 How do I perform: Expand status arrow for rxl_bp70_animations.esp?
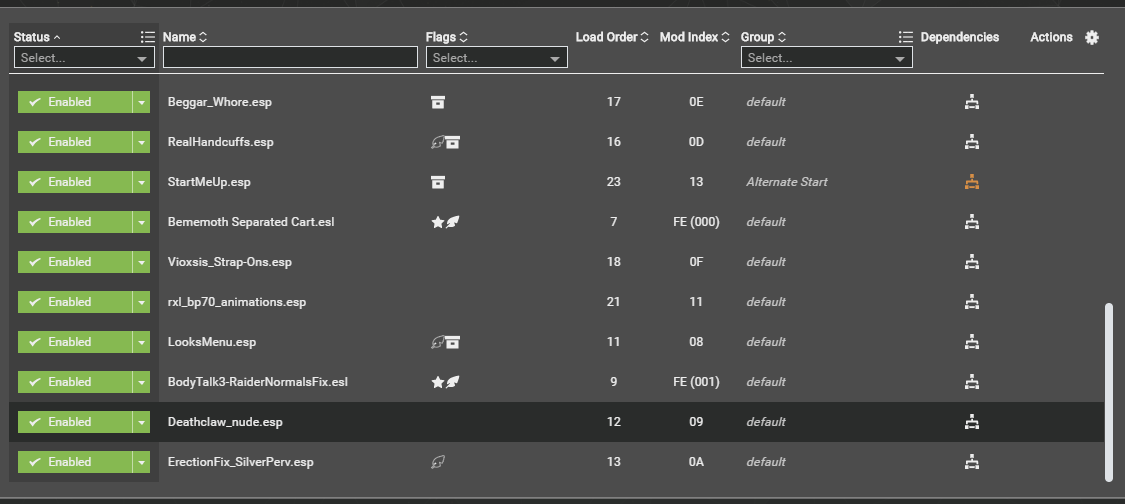pyautogui.click(x=141, y=302)
